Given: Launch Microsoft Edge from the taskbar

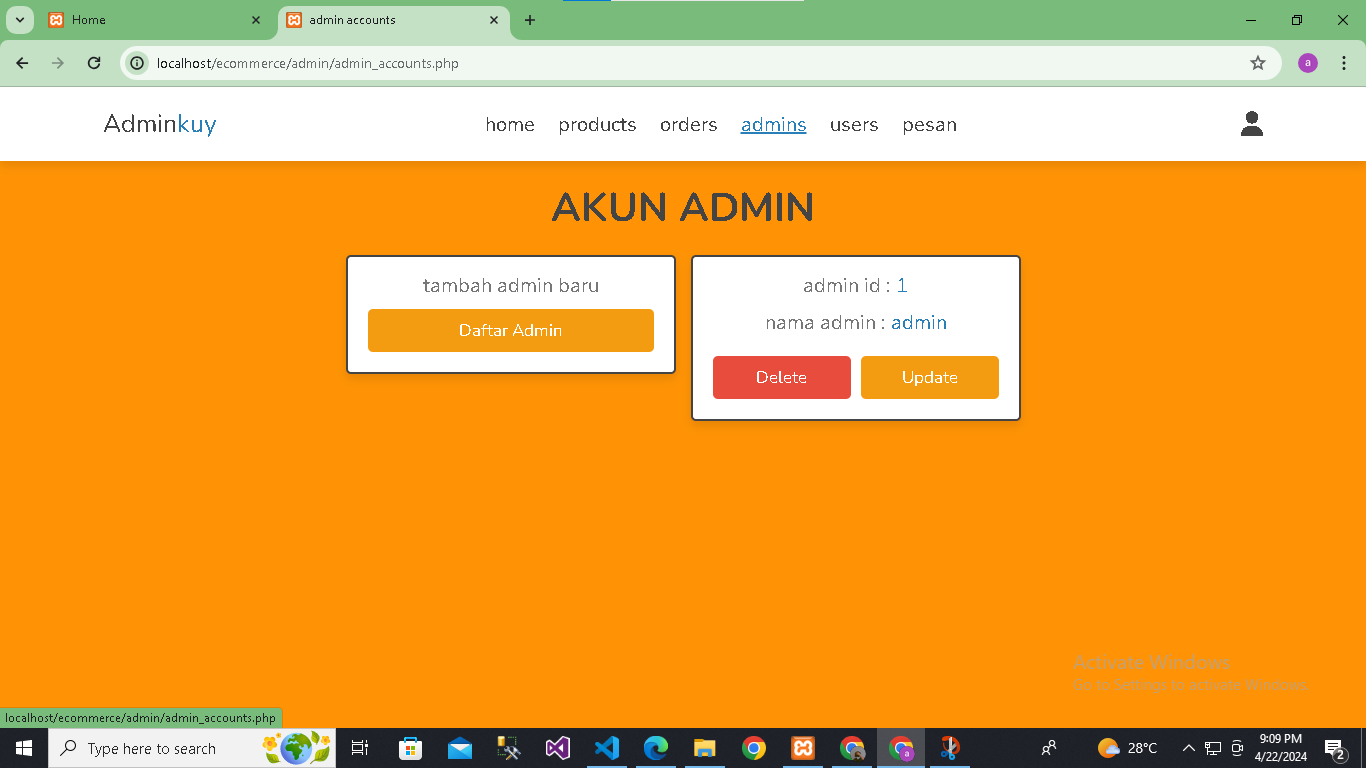Looking at the screenshot, I should (x=656, y=748).
